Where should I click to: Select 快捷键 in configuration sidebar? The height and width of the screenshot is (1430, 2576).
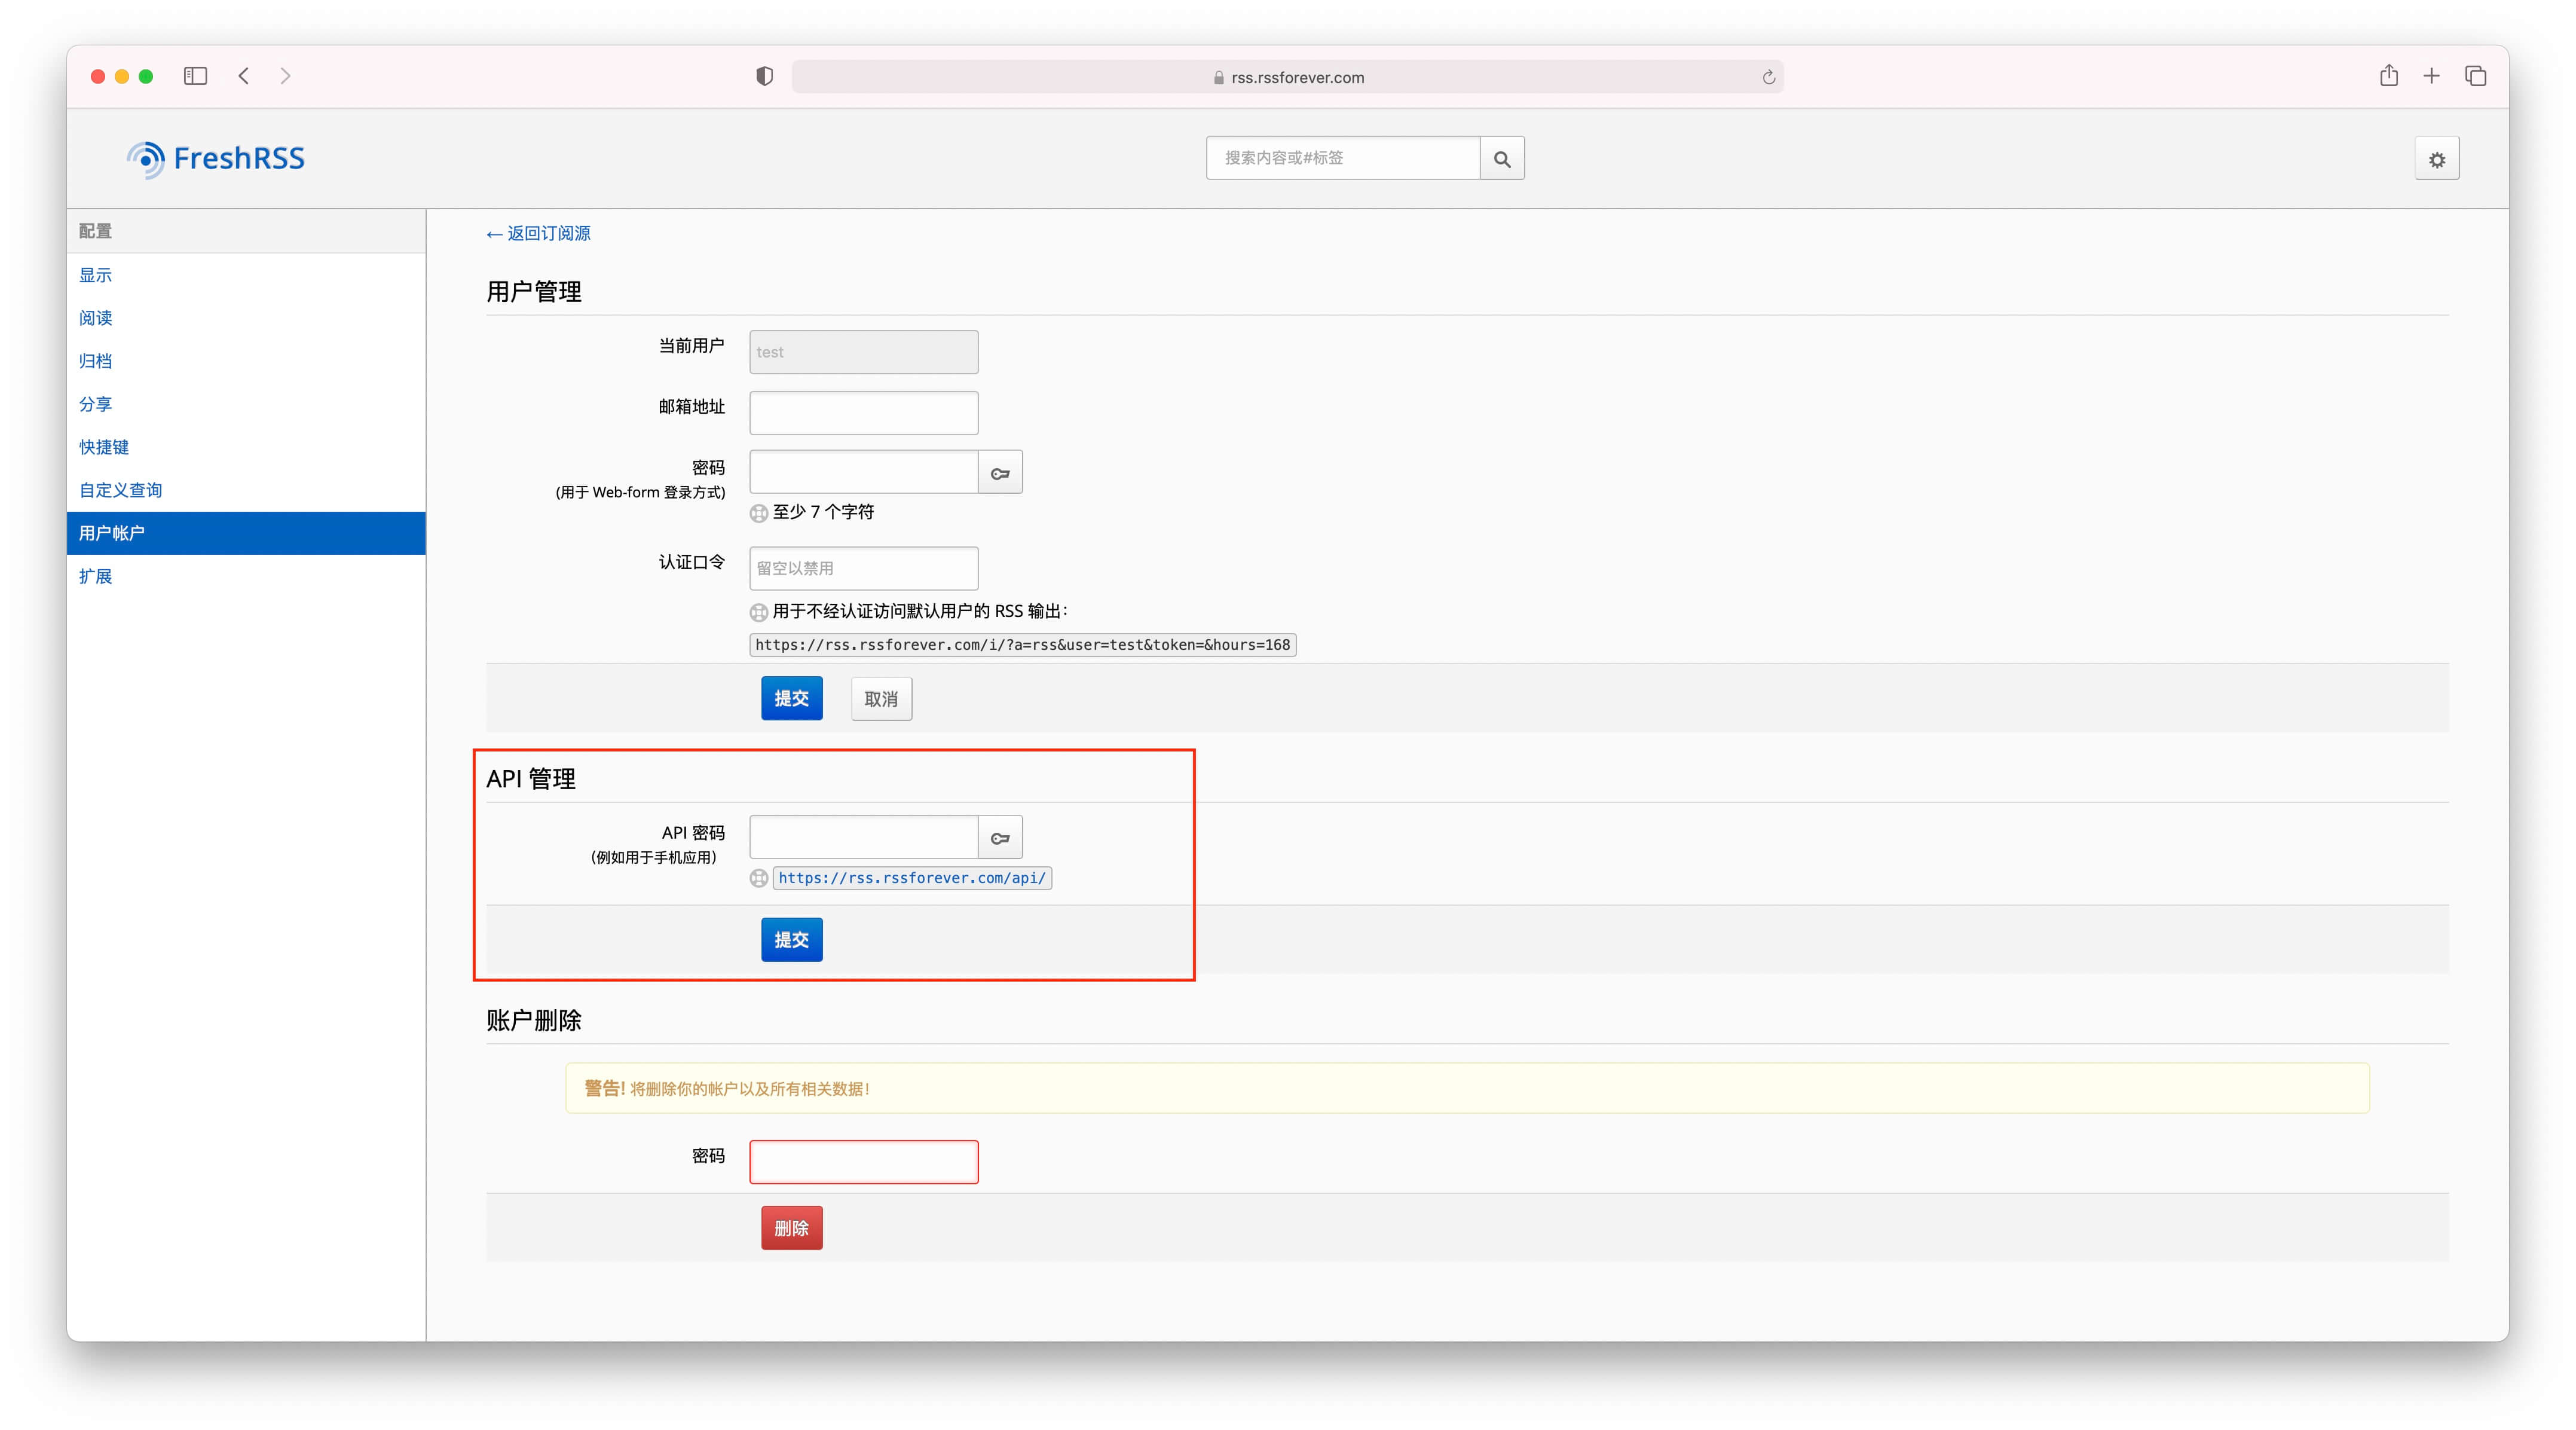[x=104, y=447]
